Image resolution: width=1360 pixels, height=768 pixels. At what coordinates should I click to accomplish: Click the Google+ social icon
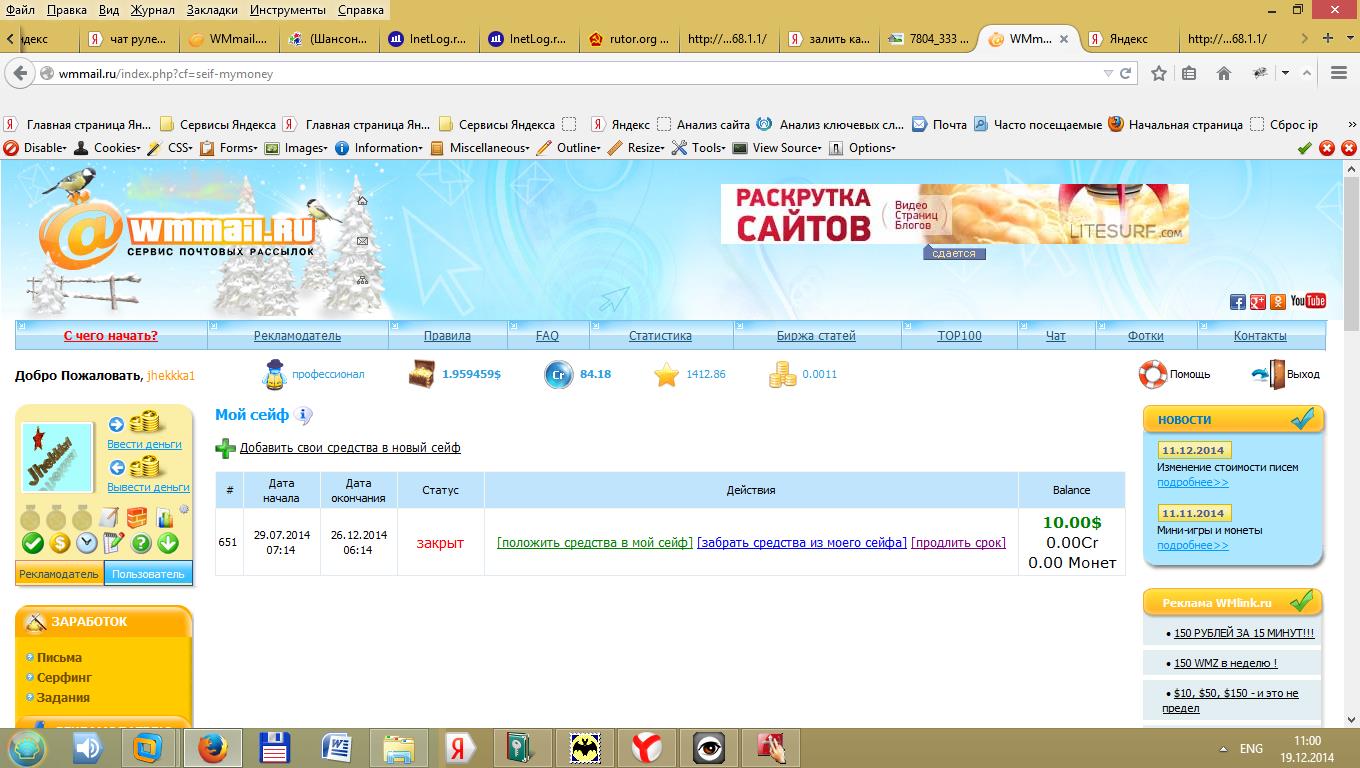(x=1257, y=302)
